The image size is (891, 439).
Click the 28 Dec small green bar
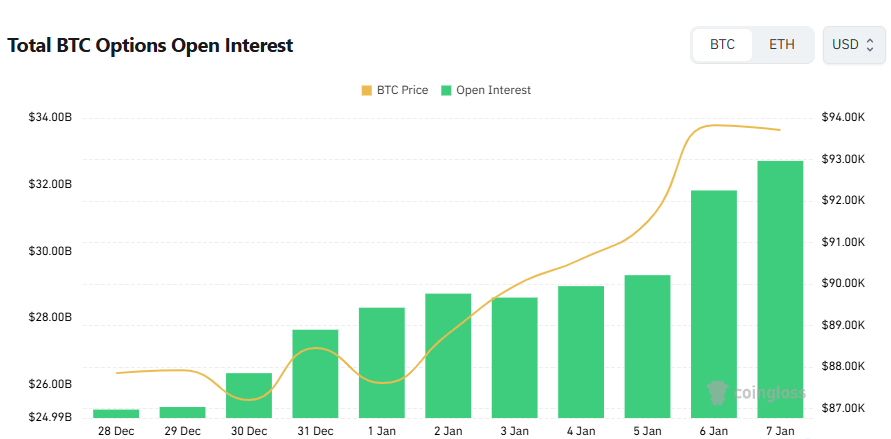coord(116,412)
